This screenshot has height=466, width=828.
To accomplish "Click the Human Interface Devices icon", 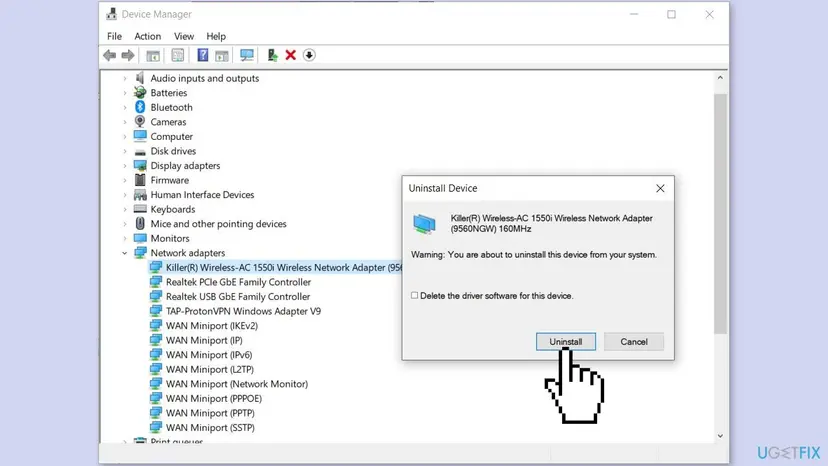I will tap(140, 194).
